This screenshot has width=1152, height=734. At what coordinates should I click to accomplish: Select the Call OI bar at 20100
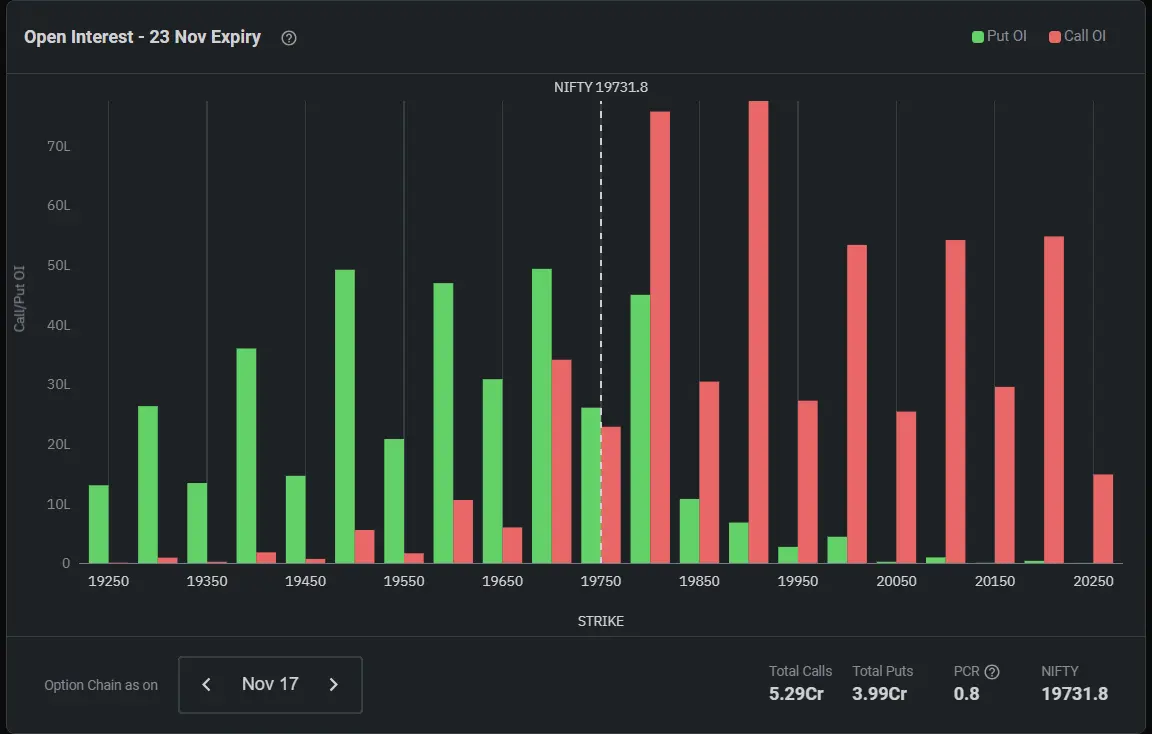coord(955,402)
